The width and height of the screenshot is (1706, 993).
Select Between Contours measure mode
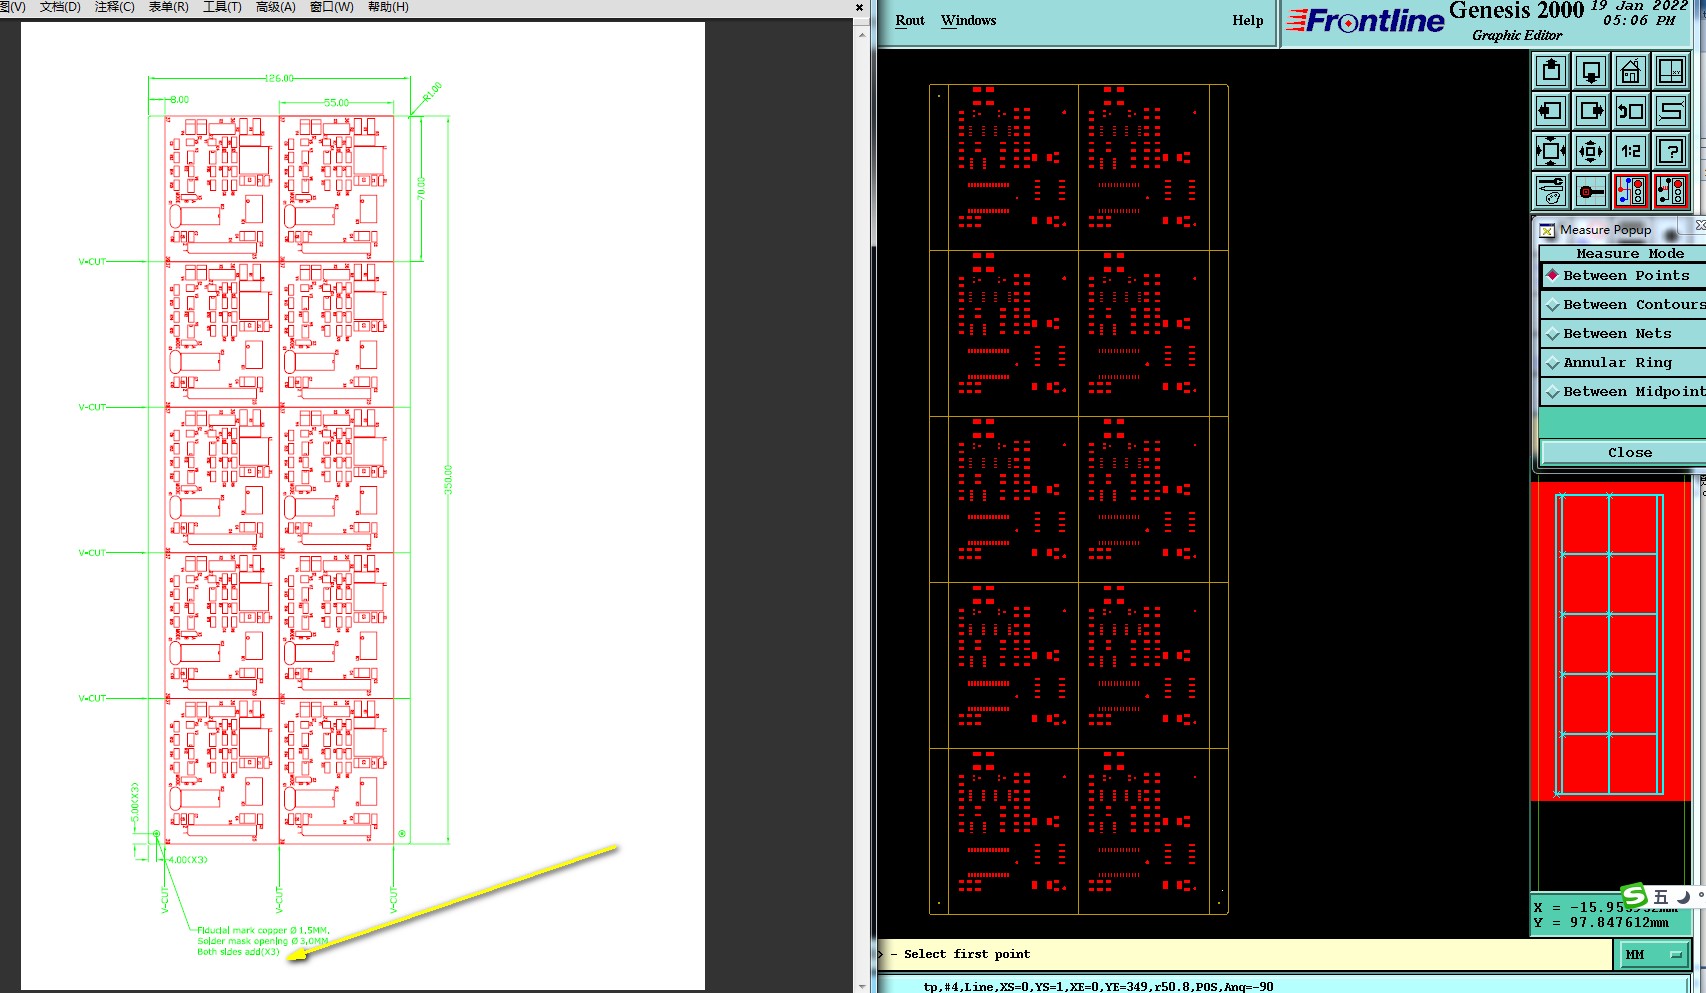tap(1623, 305)
